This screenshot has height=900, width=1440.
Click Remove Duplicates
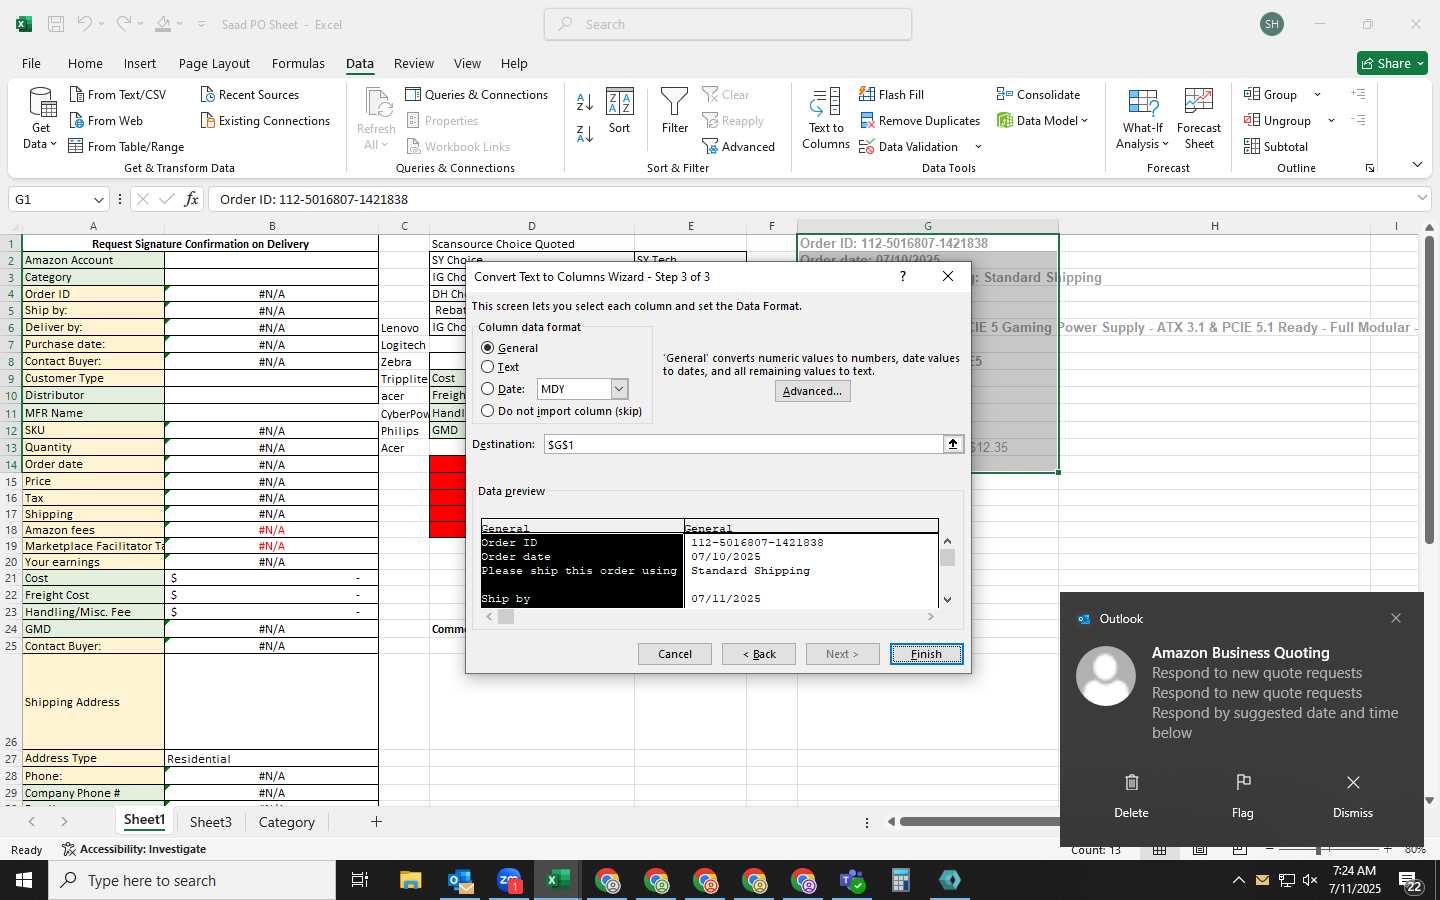click(919, 120)
